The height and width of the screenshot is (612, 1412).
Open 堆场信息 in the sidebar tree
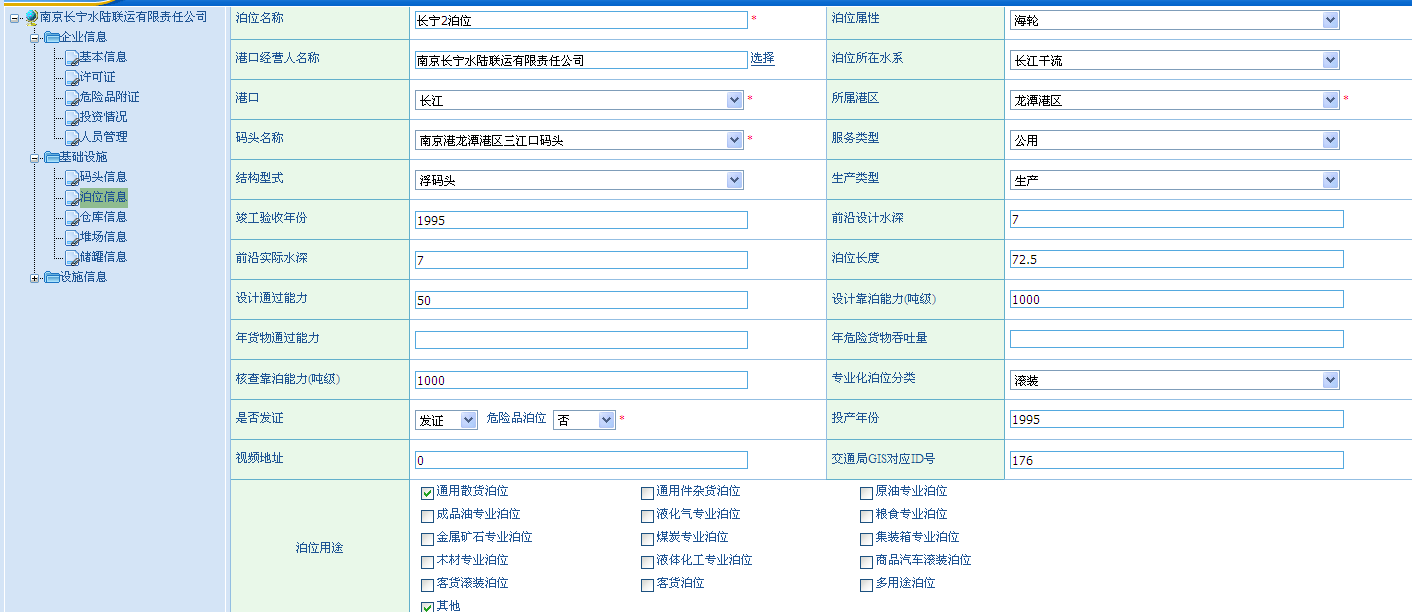tap(103, 237)
